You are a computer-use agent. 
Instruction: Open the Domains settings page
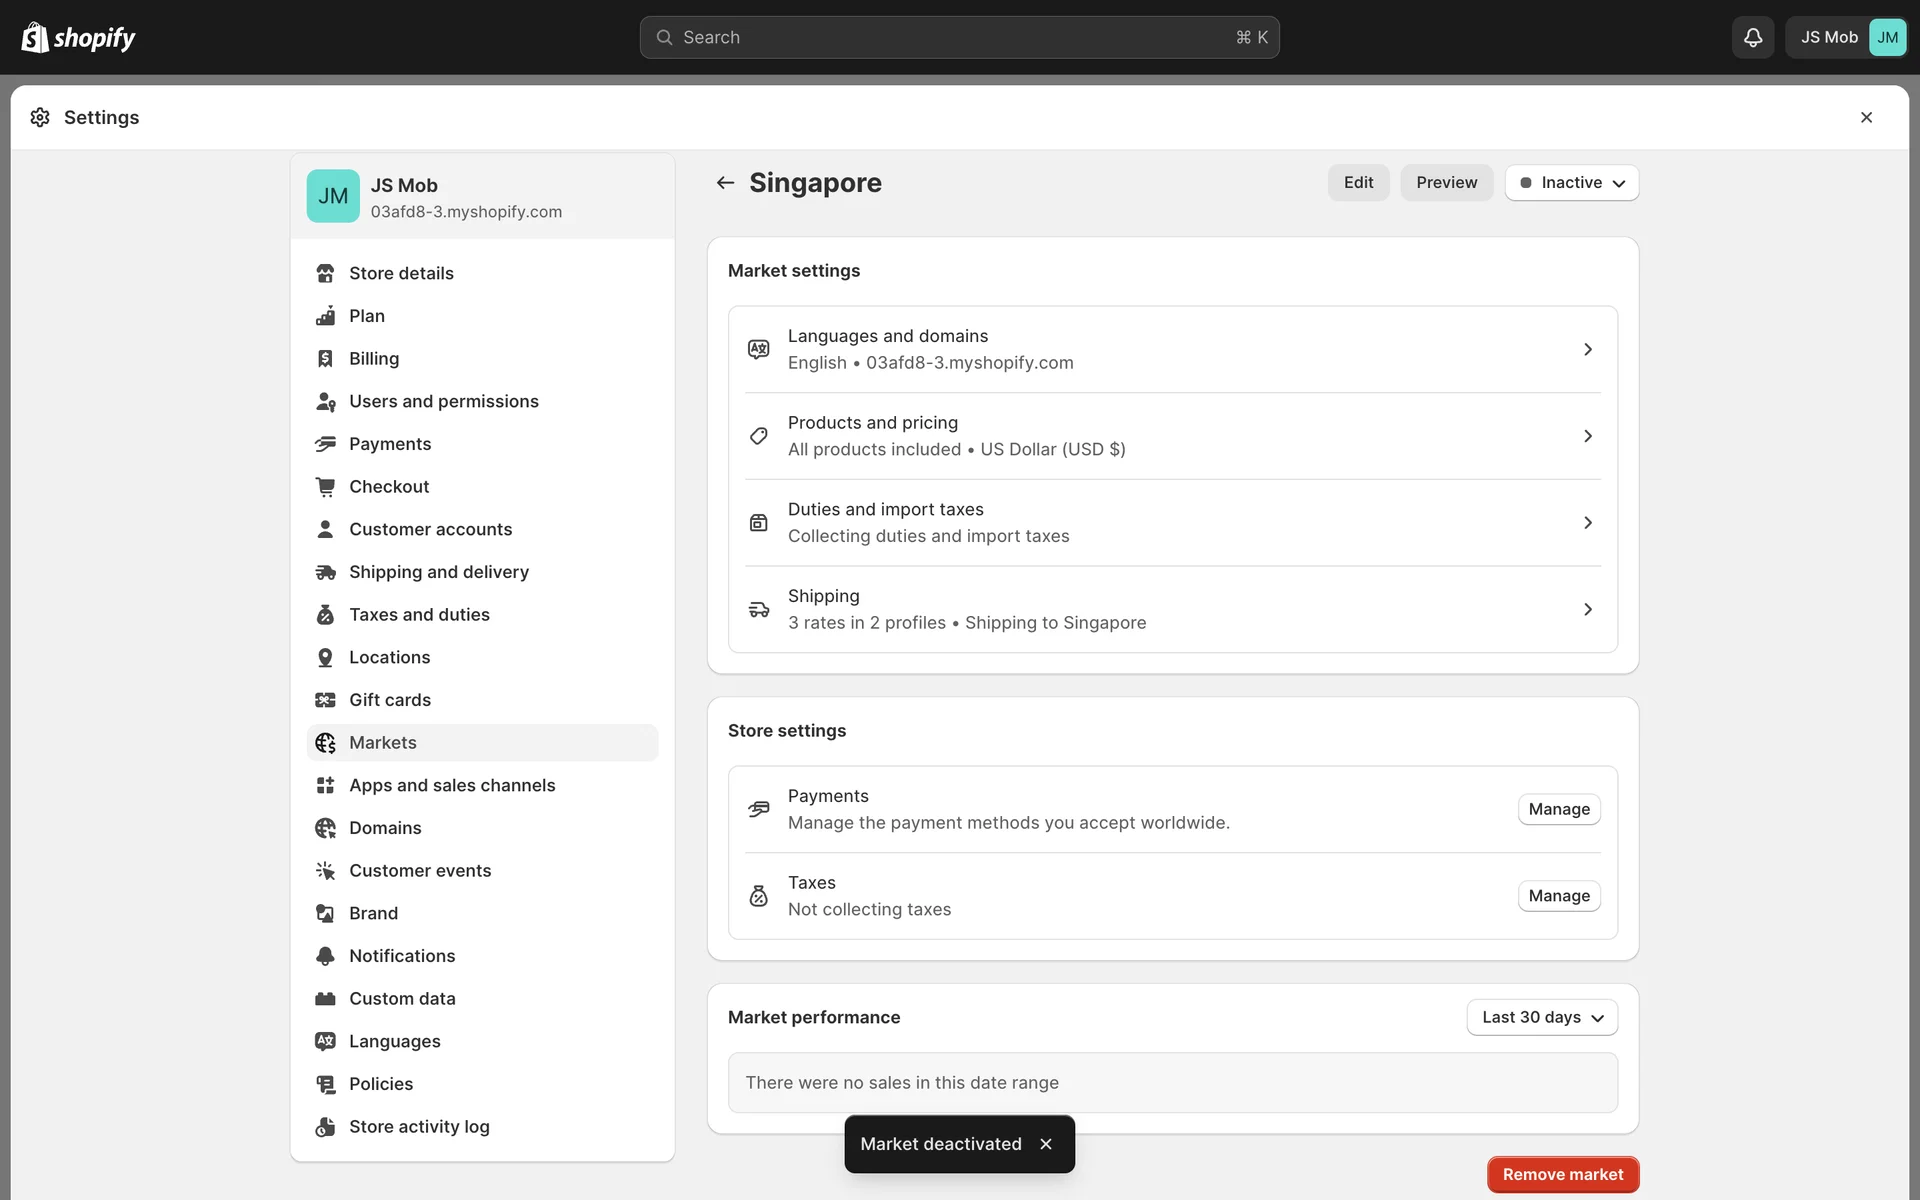pos(385,828)
